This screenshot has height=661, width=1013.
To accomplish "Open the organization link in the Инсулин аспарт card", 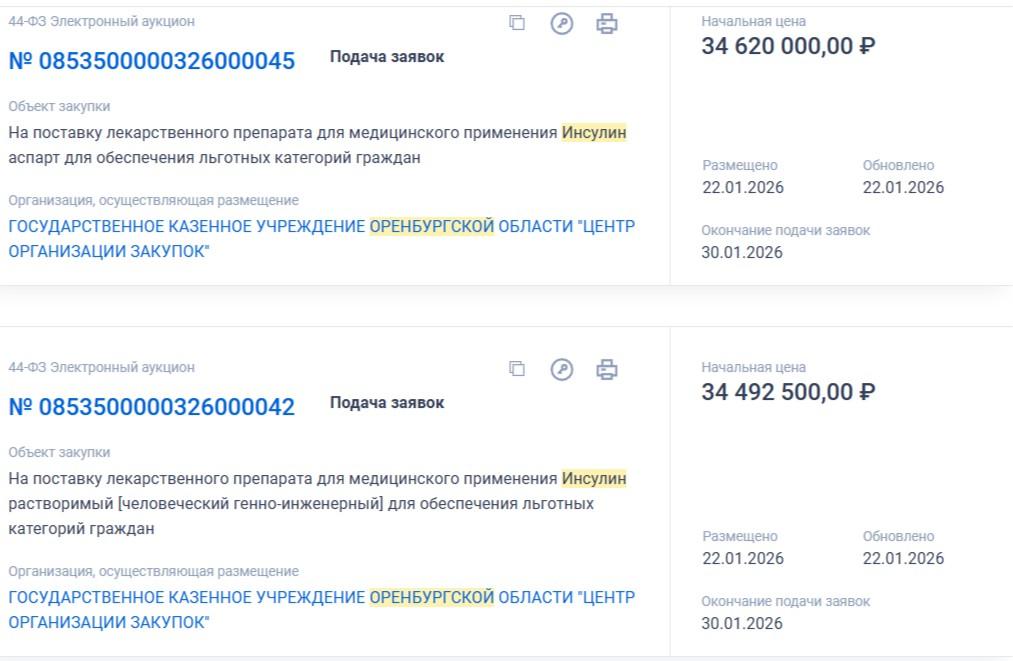I will 321,238.
